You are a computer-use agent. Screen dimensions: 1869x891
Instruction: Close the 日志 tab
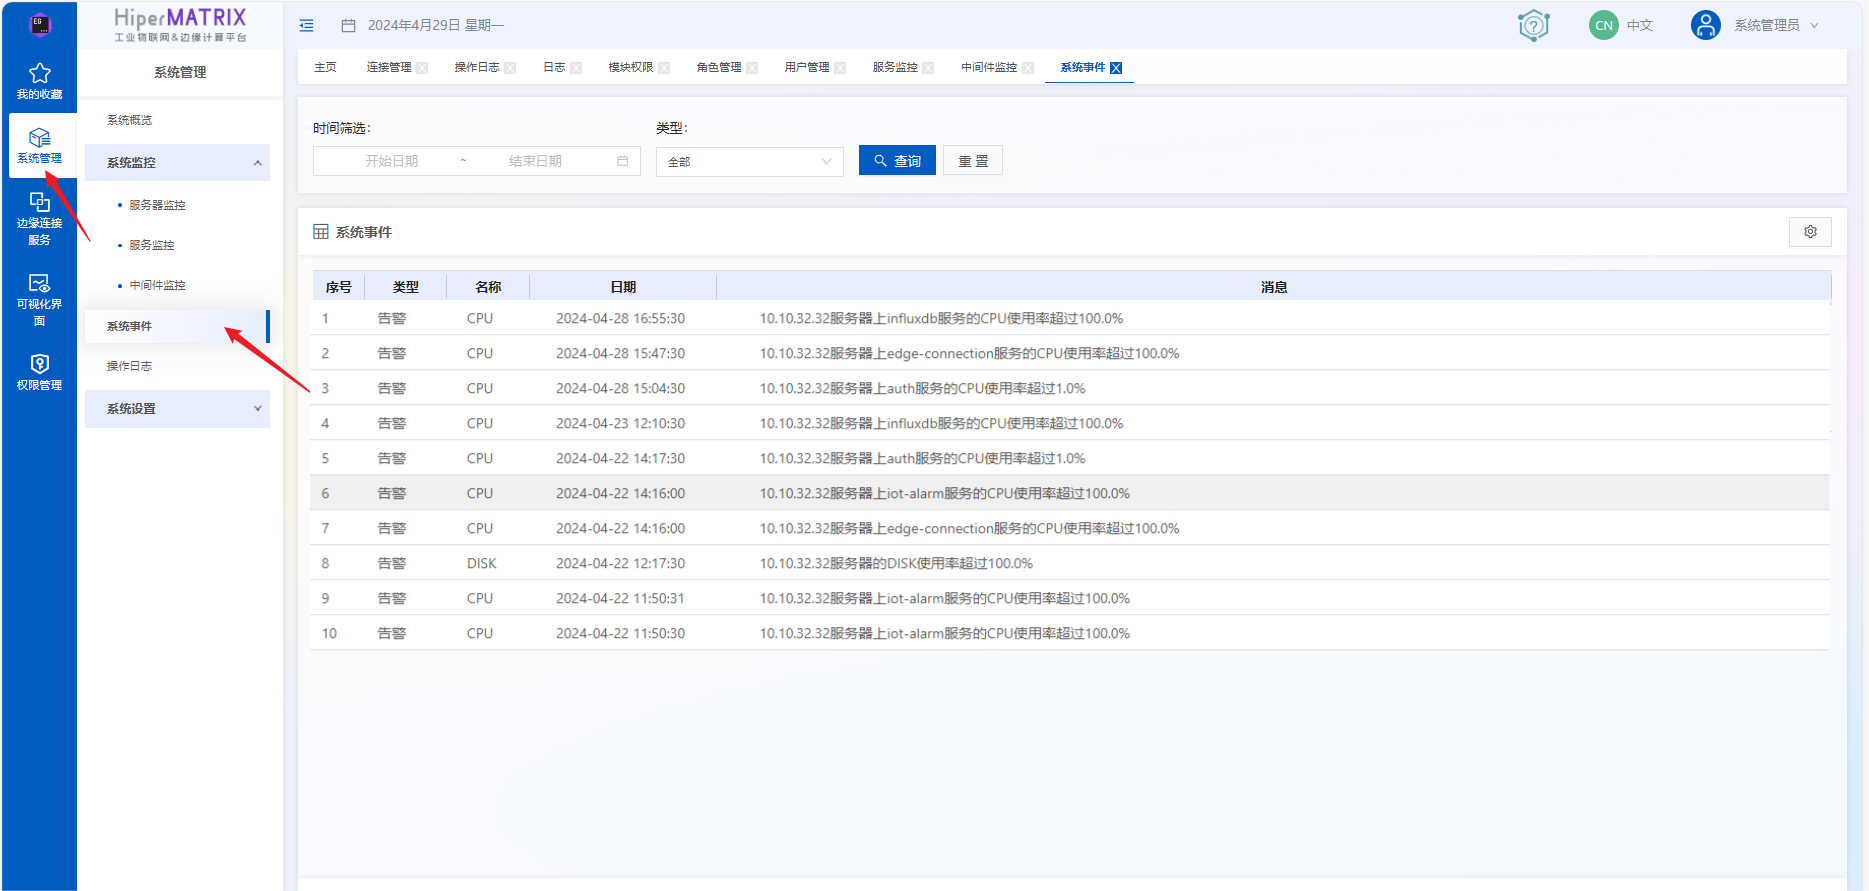(576, 68)
